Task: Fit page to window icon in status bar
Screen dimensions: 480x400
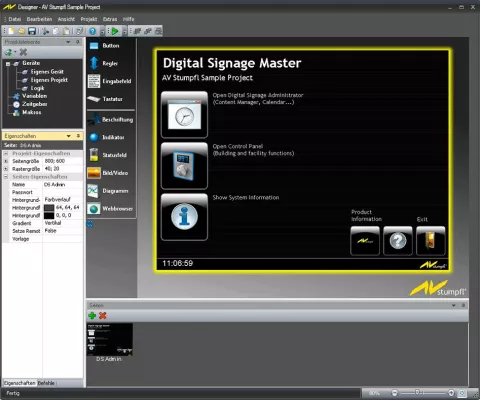Action: 462,393
